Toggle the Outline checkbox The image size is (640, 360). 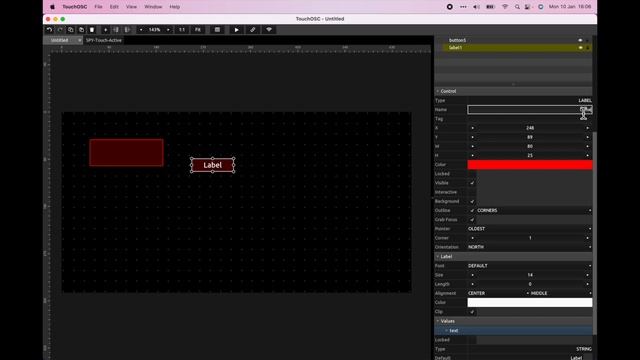tap(472, 211)
